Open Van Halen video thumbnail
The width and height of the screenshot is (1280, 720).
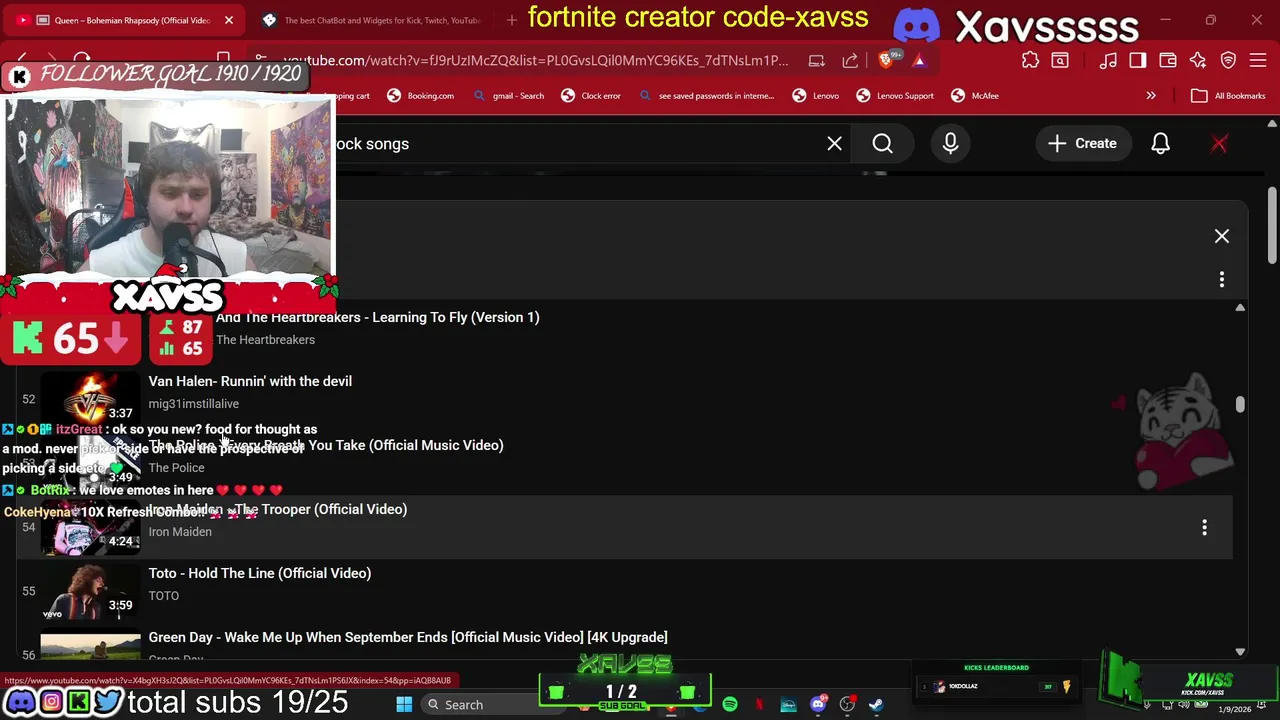coord(90,398)
